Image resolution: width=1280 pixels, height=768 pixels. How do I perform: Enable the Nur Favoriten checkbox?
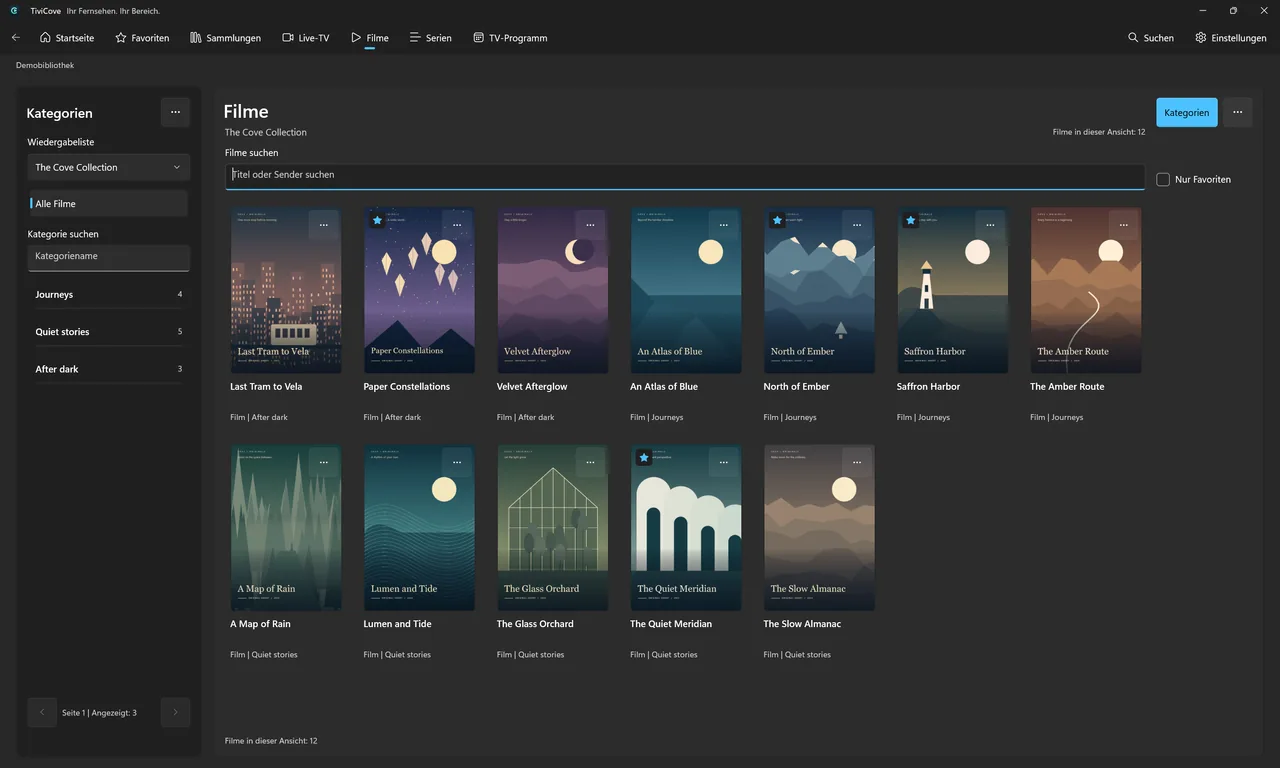click(1163, 179)
